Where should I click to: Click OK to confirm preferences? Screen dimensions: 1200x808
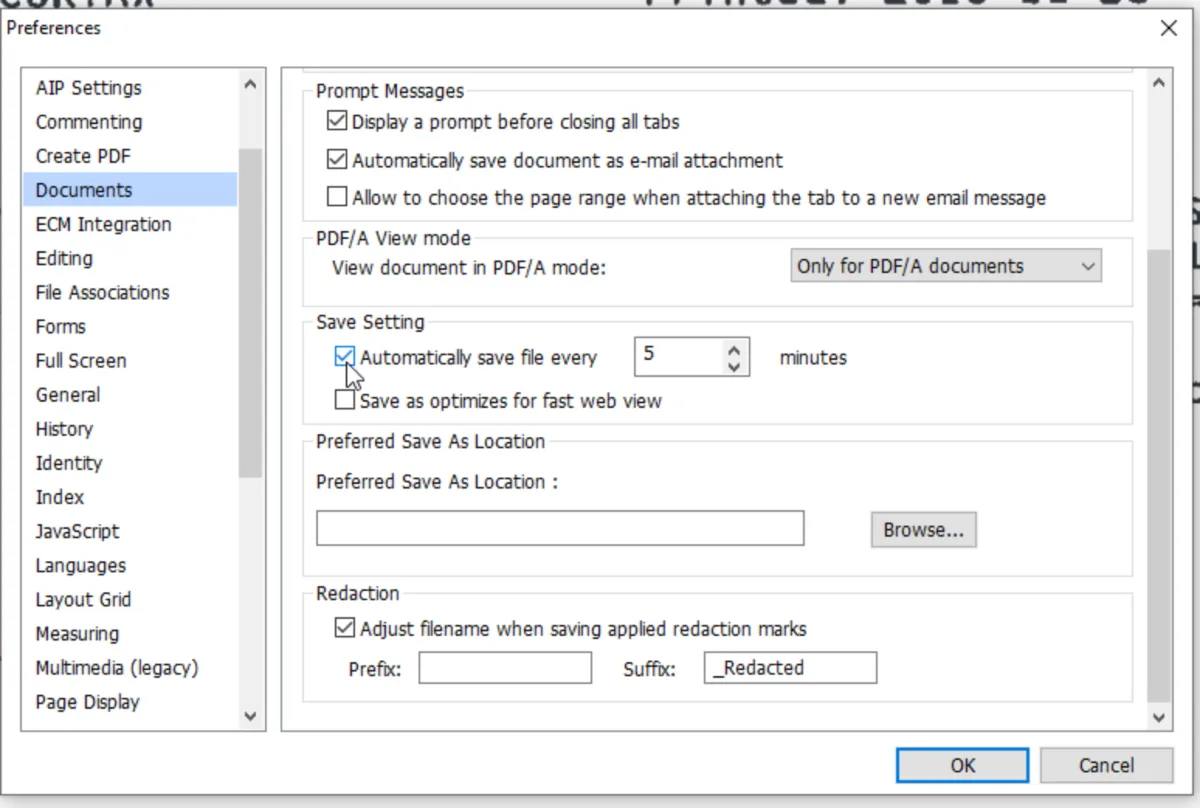pyautogui.click(x=962, y=765)
